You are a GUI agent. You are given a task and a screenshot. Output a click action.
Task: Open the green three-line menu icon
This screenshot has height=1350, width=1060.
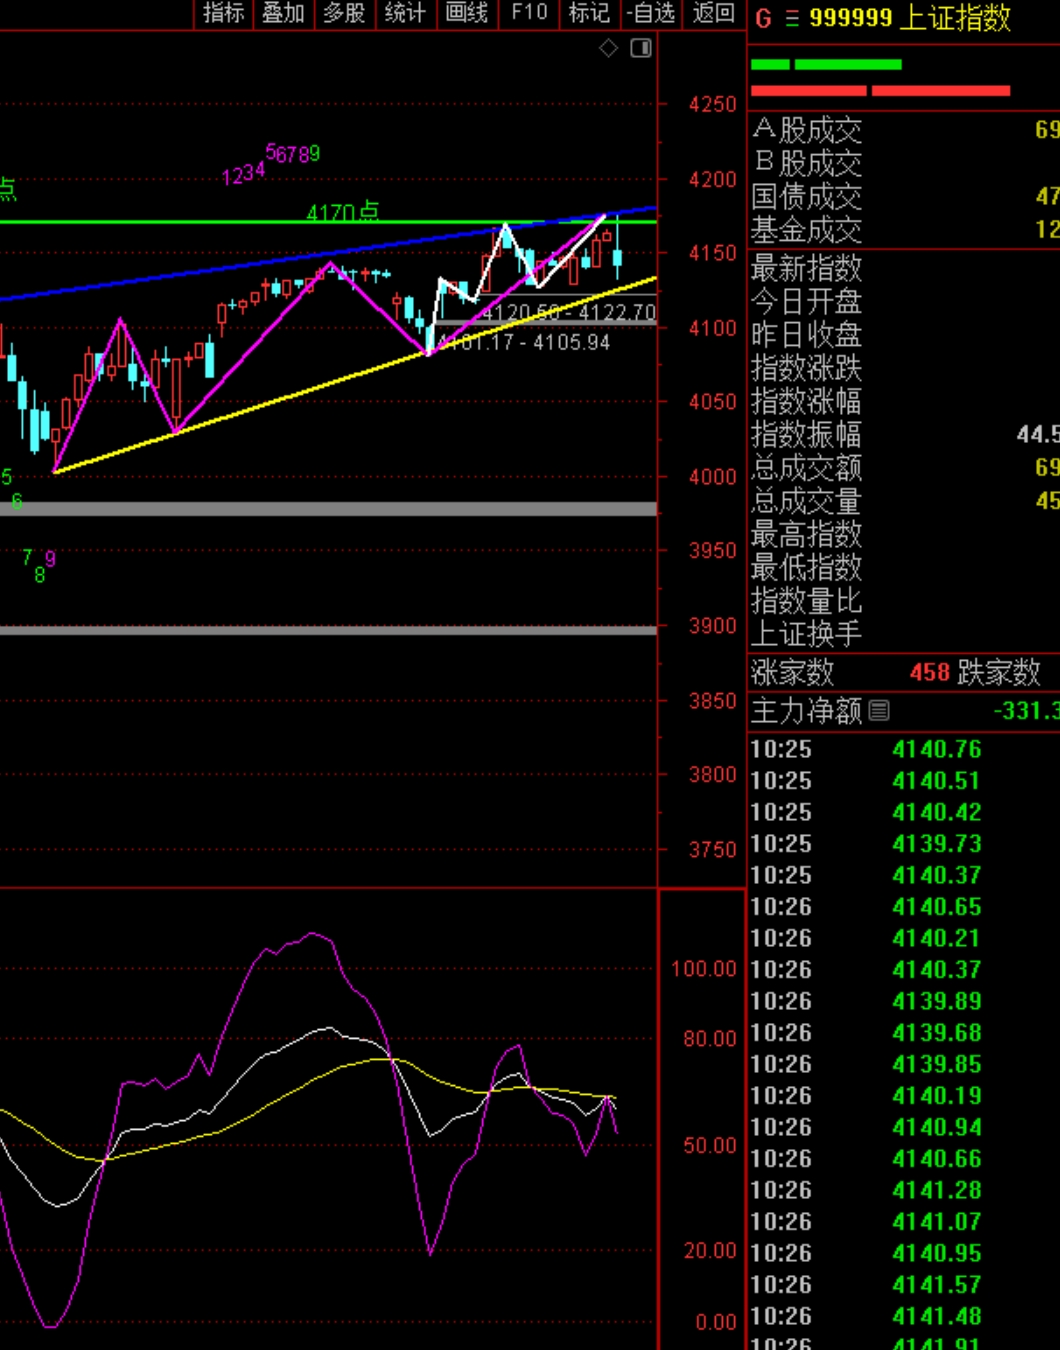coord(792,18)
